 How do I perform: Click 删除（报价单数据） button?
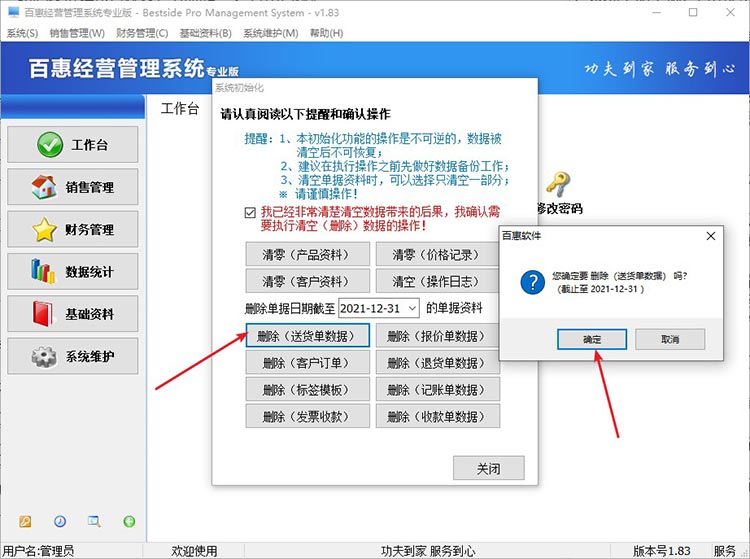coord(437,336)
